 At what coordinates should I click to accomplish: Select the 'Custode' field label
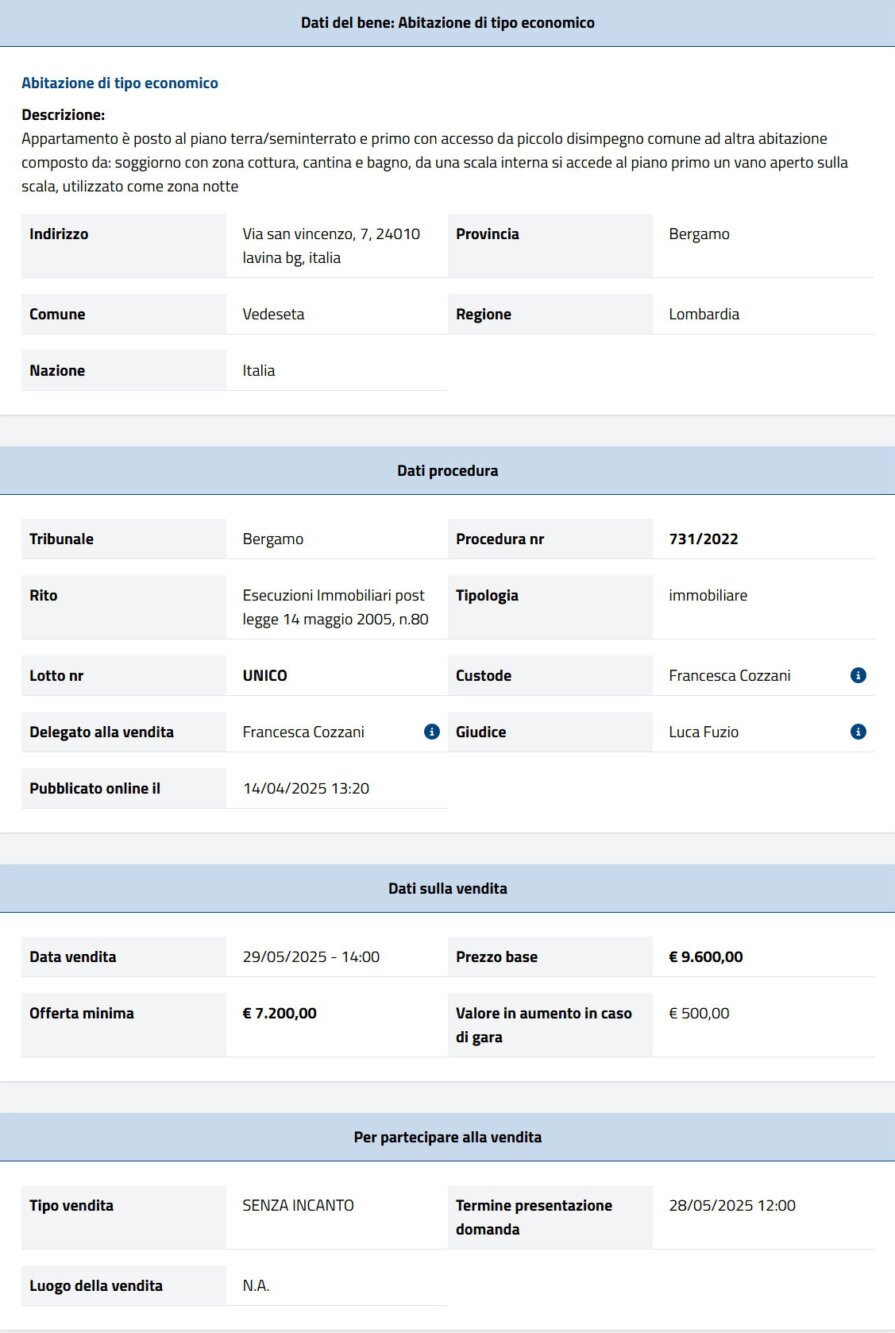(483, 676)
